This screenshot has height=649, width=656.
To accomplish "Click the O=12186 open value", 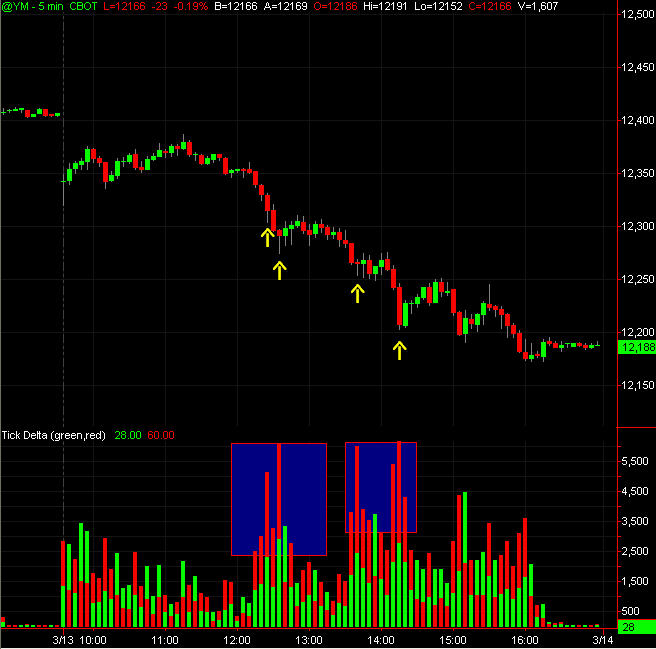I will click(335, 6).
